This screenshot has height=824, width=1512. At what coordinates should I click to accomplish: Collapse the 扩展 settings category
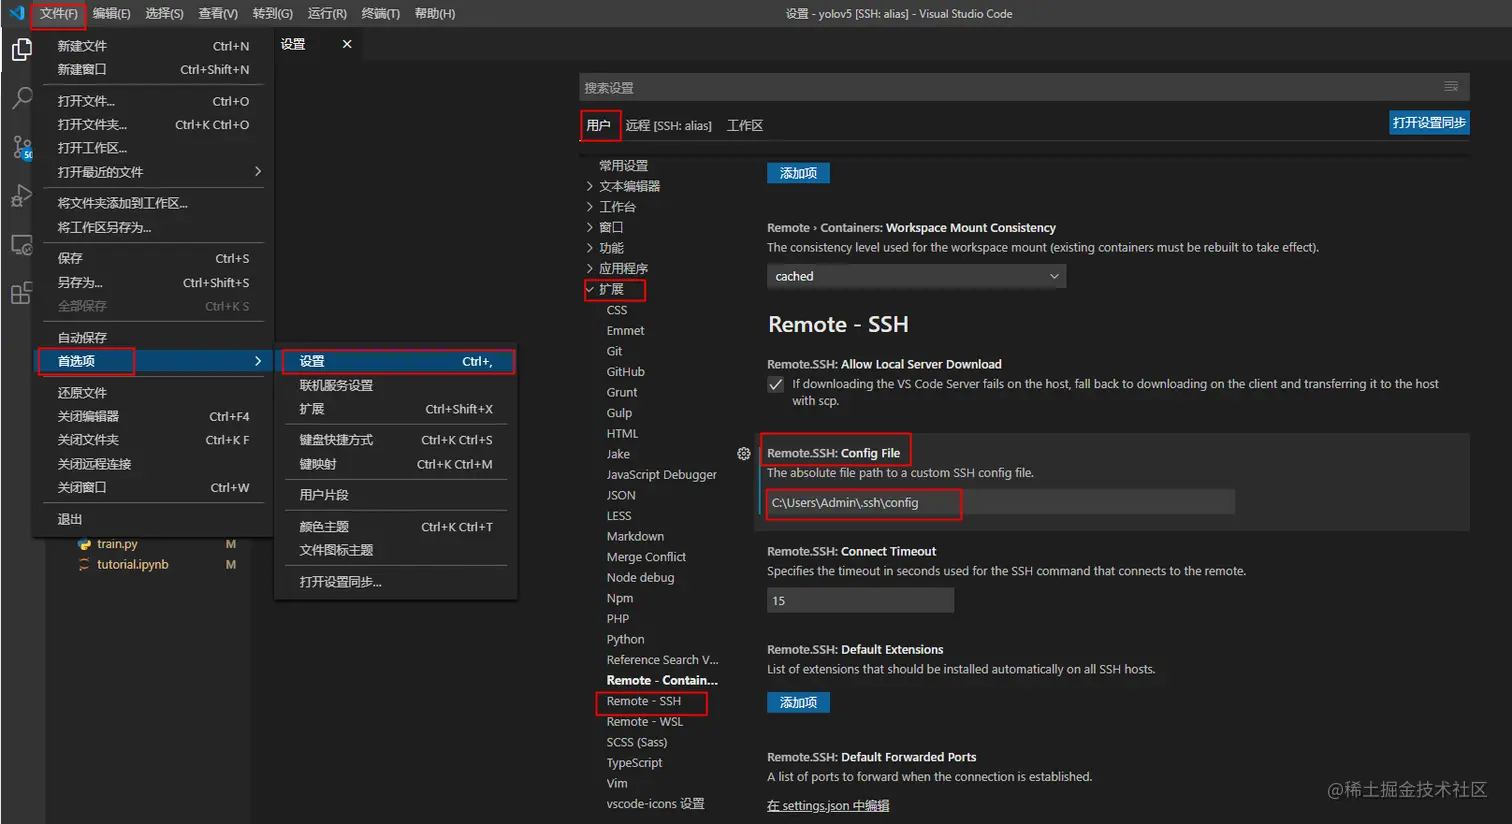click(x=590, y=289)
